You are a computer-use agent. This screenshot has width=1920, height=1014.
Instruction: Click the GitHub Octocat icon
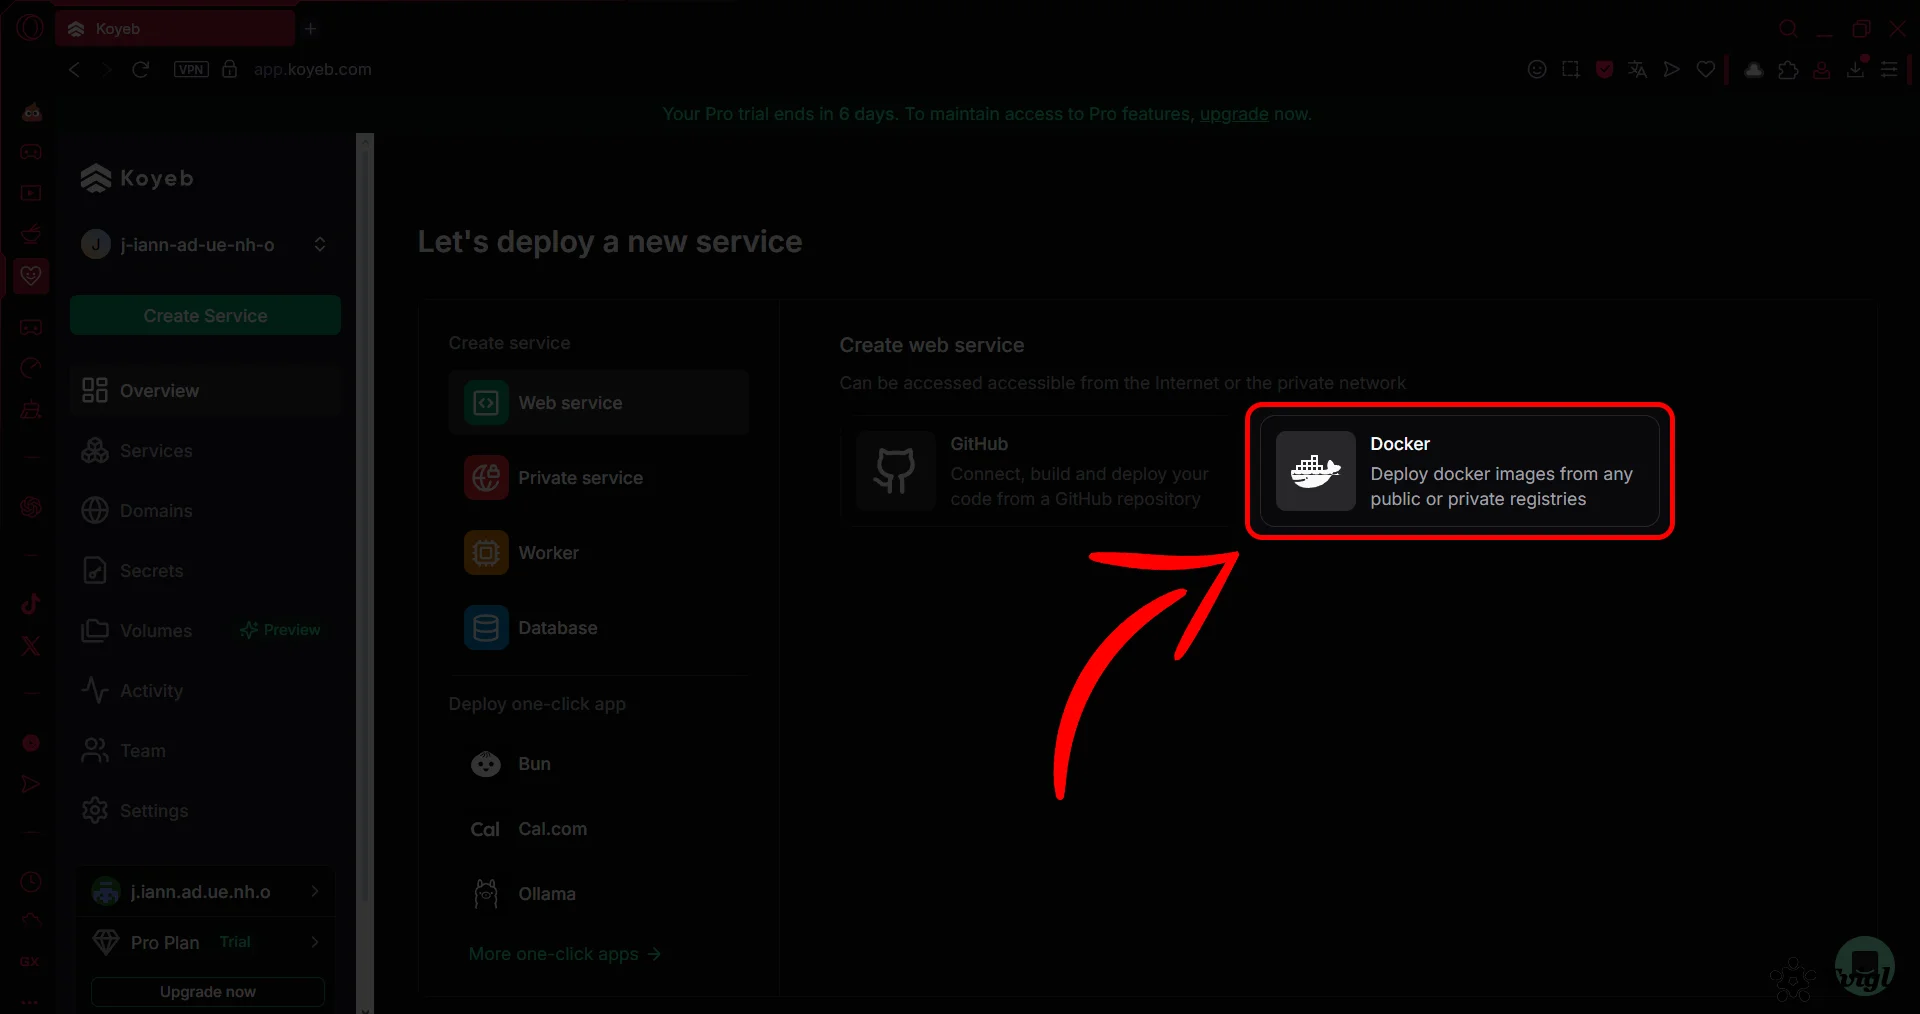point(895,471)
